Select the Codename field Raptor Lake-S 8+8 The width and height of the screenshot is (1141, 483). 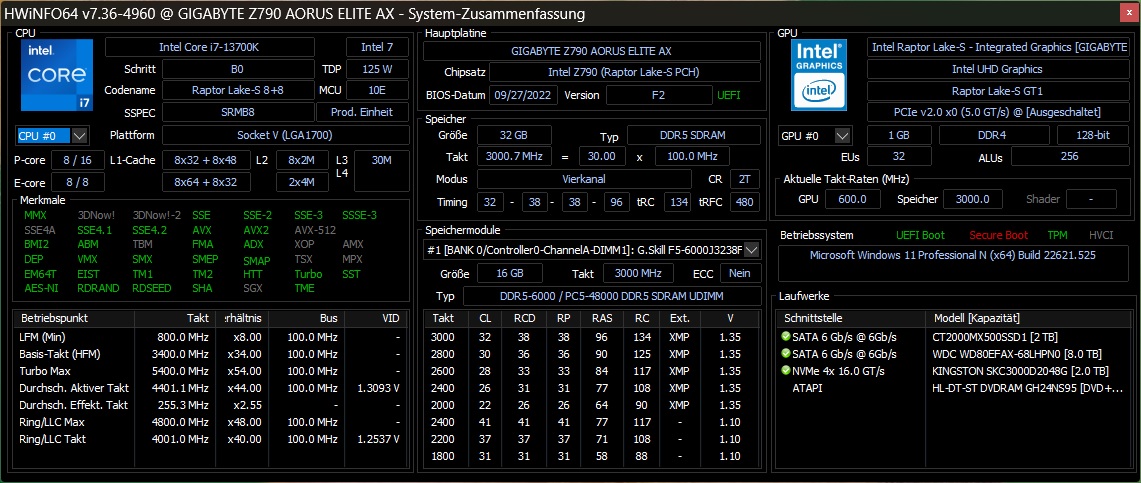coord(237,90)
